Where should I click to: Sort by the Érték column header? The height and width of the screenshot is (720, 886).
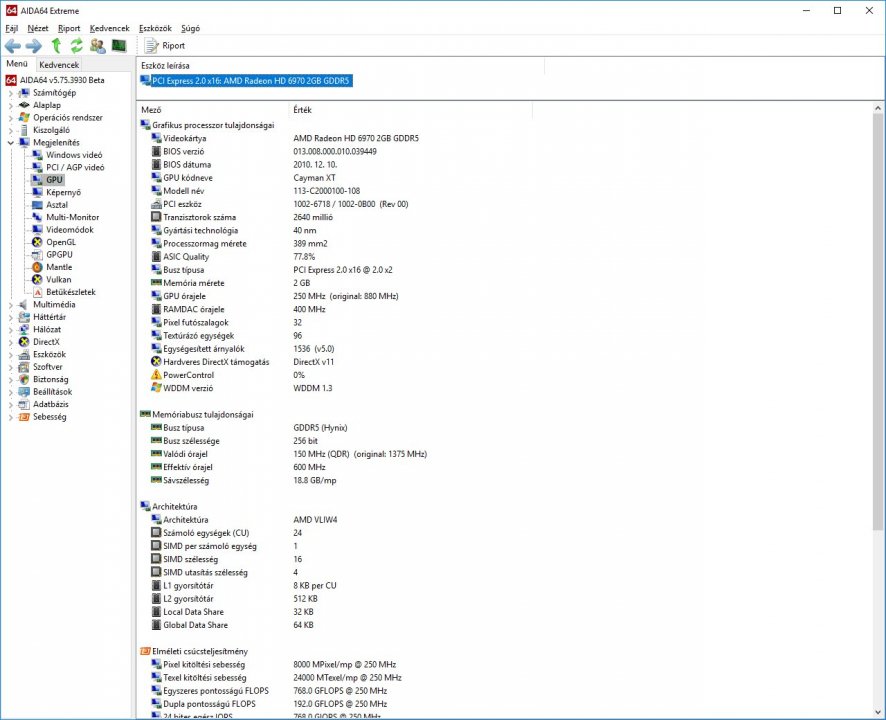pos(410,110)
